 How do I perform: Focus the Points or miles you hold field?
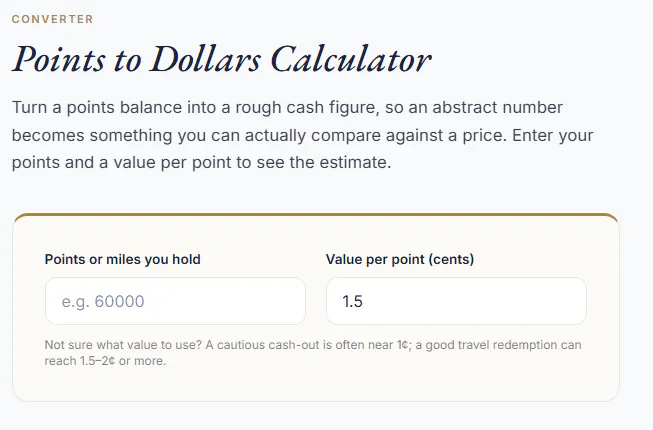175,301
